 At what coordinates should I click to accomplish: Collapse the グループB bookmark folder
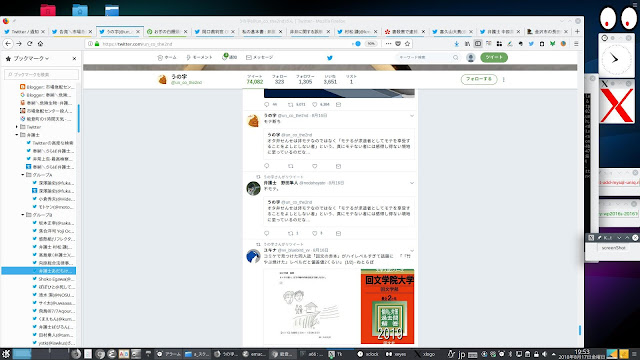(23, 215)
